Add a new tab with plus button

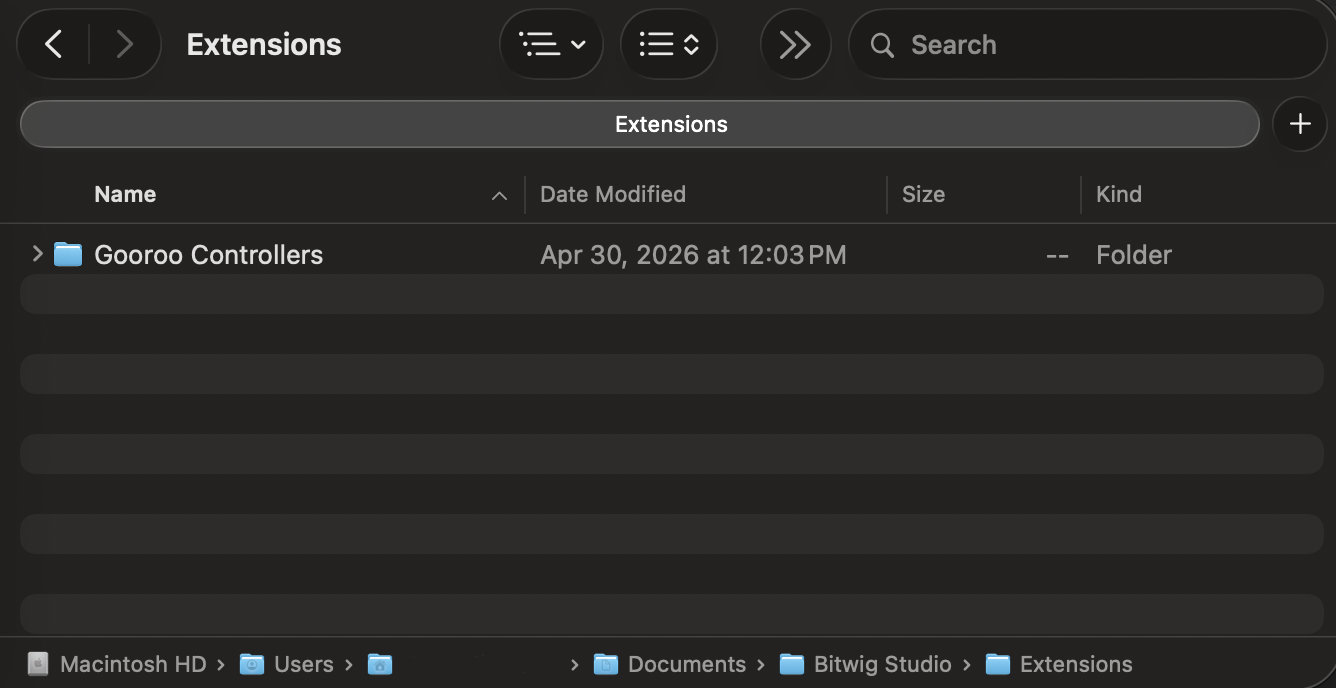1299,124
